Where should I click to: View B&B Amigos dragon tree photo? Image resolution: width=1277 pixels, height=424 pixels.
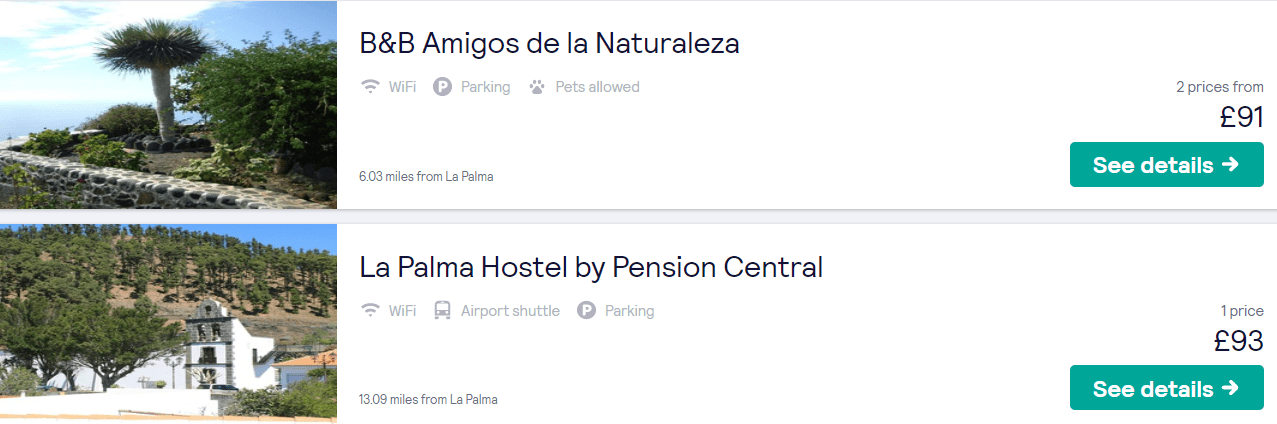coord(168,104)
